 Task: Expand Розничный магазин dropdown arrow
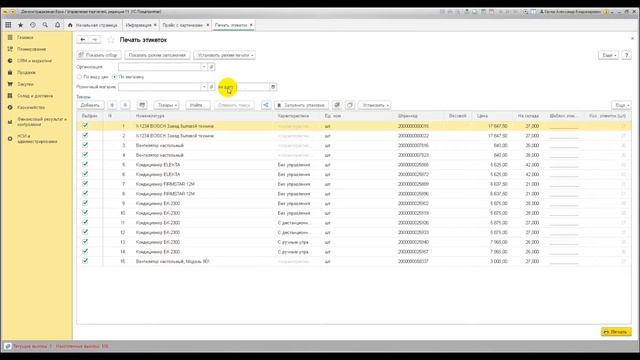[204, 87]
